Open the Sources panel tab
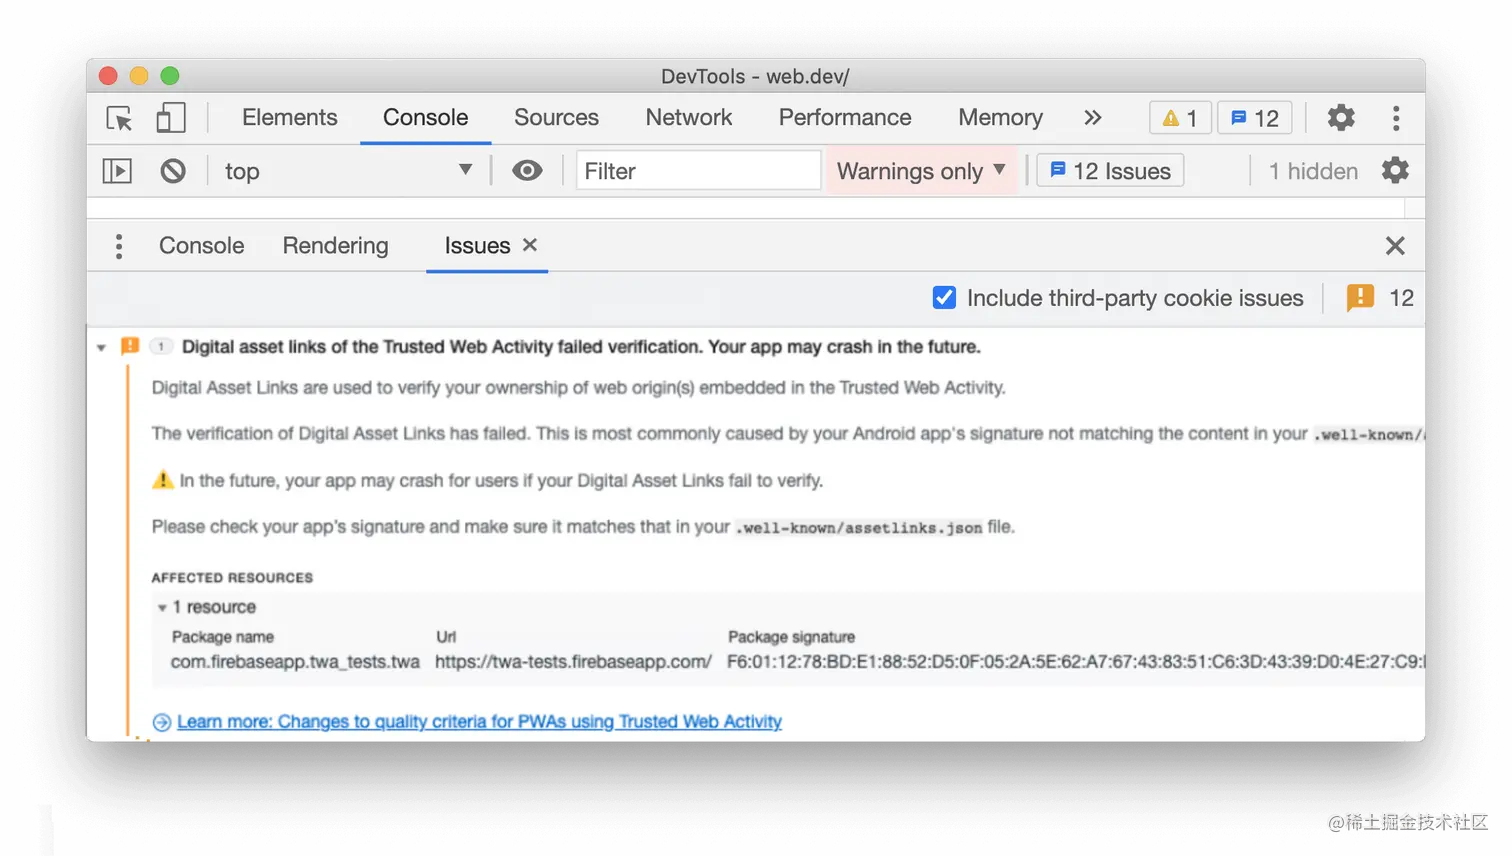Screen dimensions: 1512x856 click(x=556, y=117)
